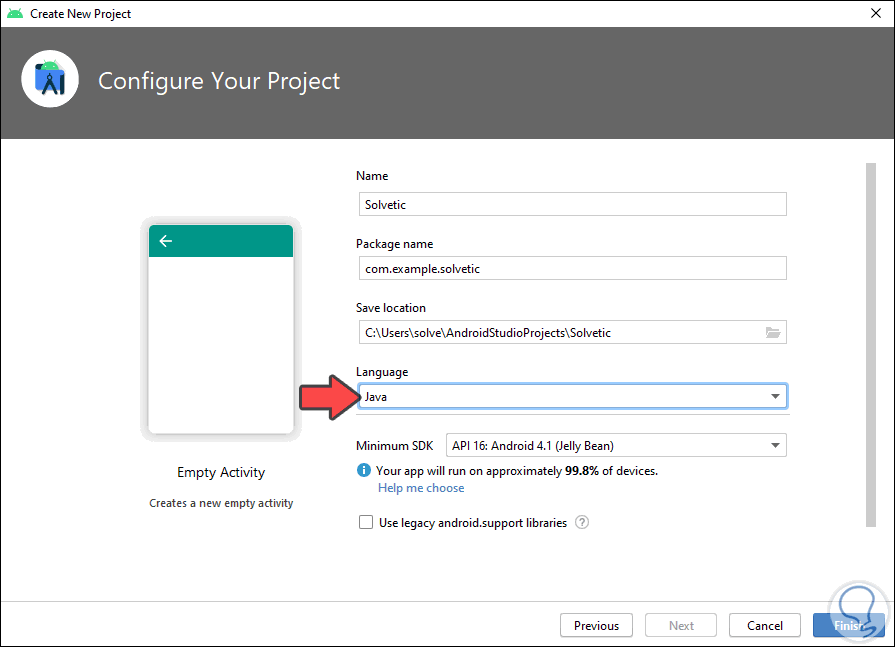Image resolution: width=895 pixels, height=647 pixels.
Task: Click the Previous button
Action: 596,625
